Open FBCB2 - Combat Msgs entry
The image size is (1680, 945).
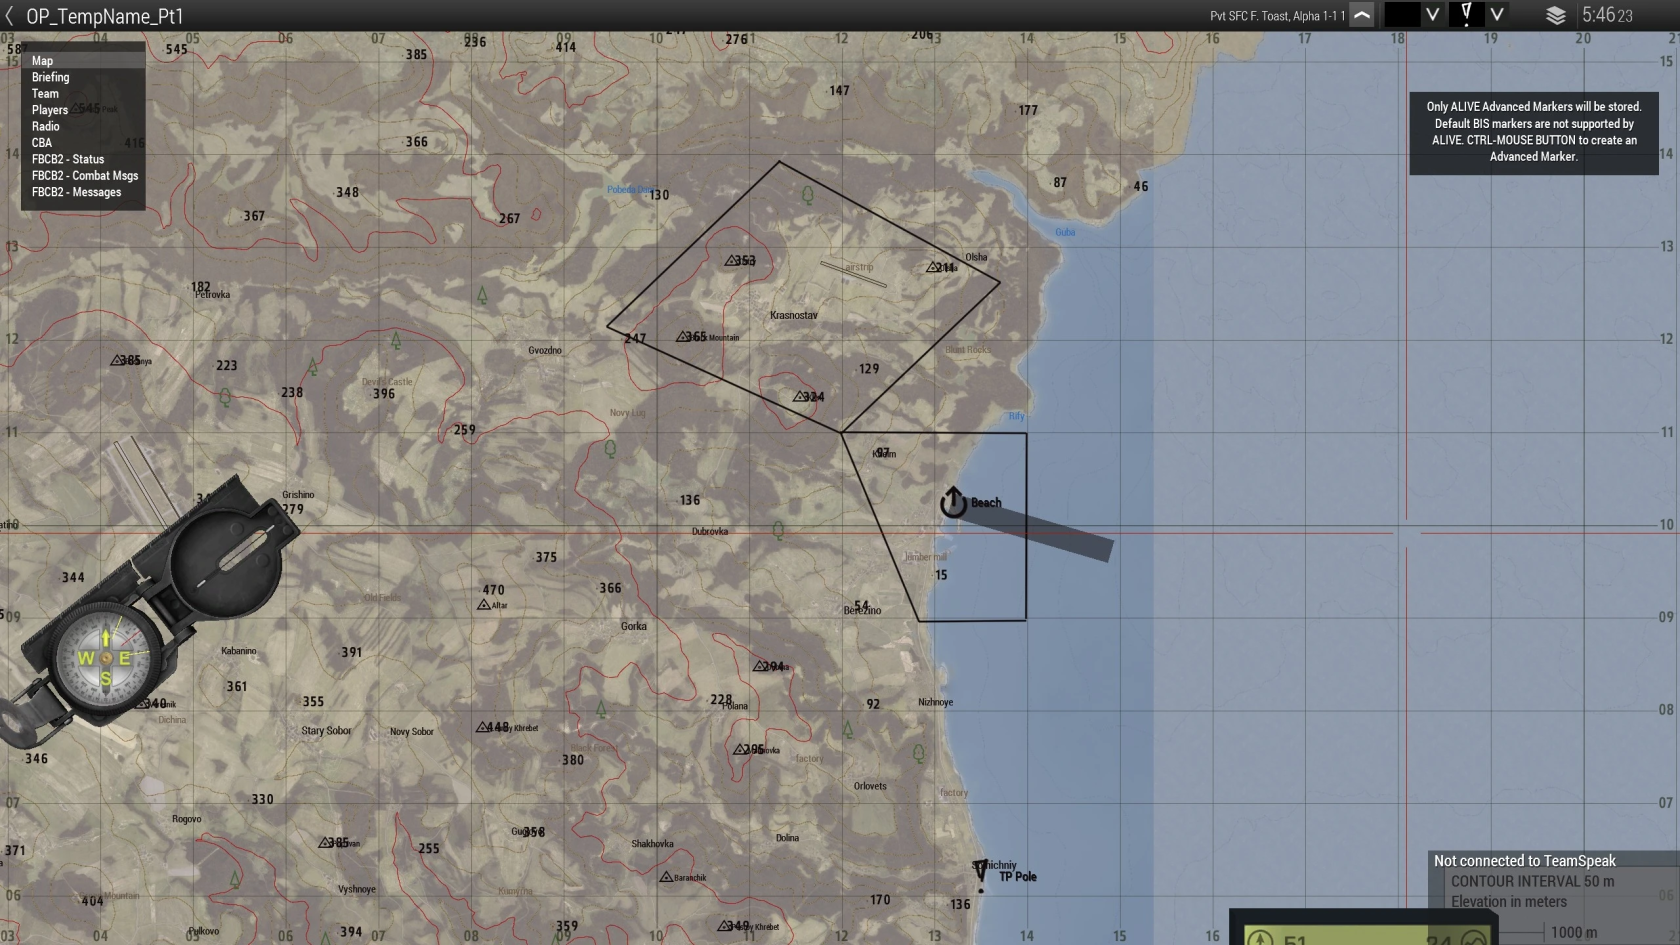85,176
